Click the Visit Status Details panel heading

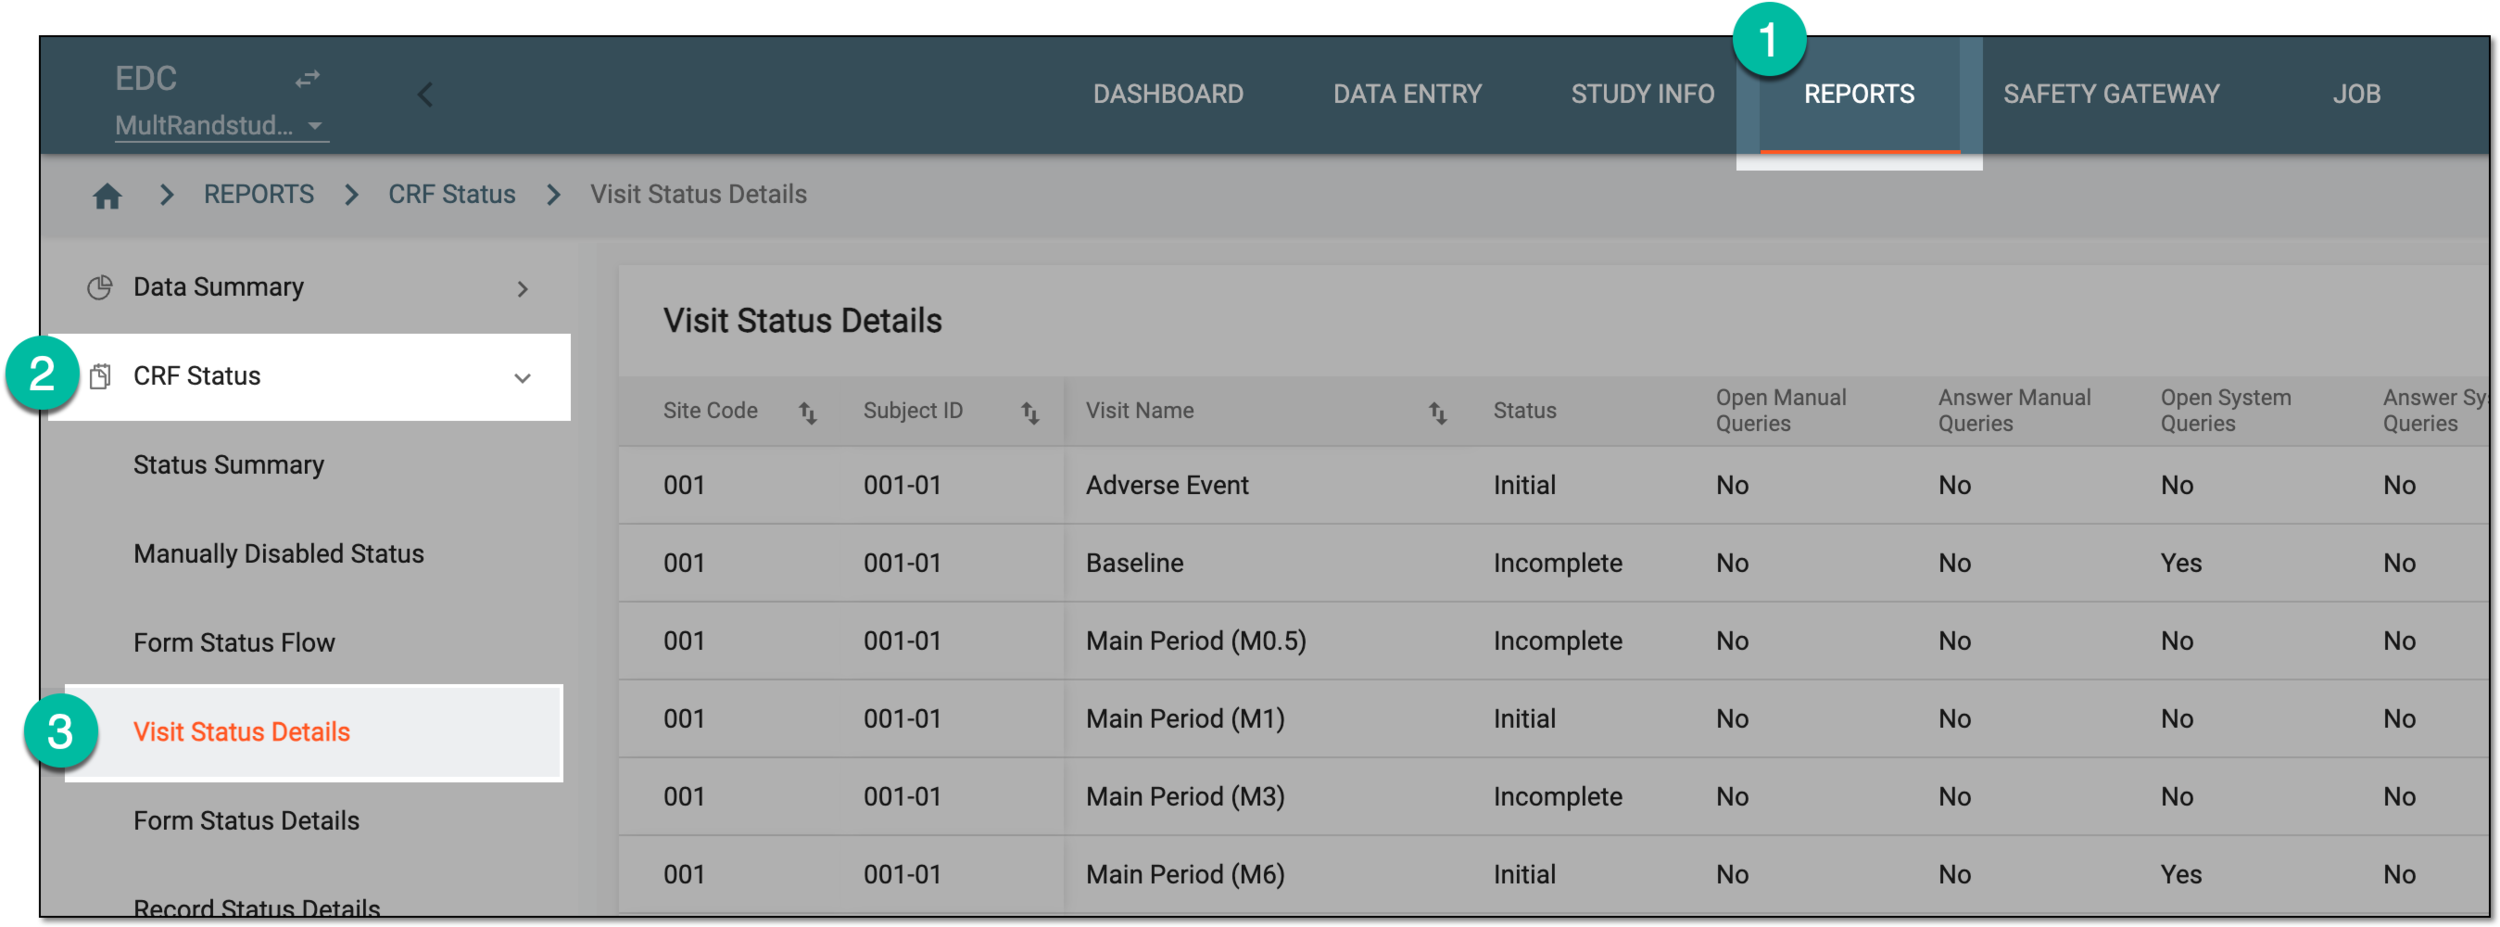click(802, 321)
